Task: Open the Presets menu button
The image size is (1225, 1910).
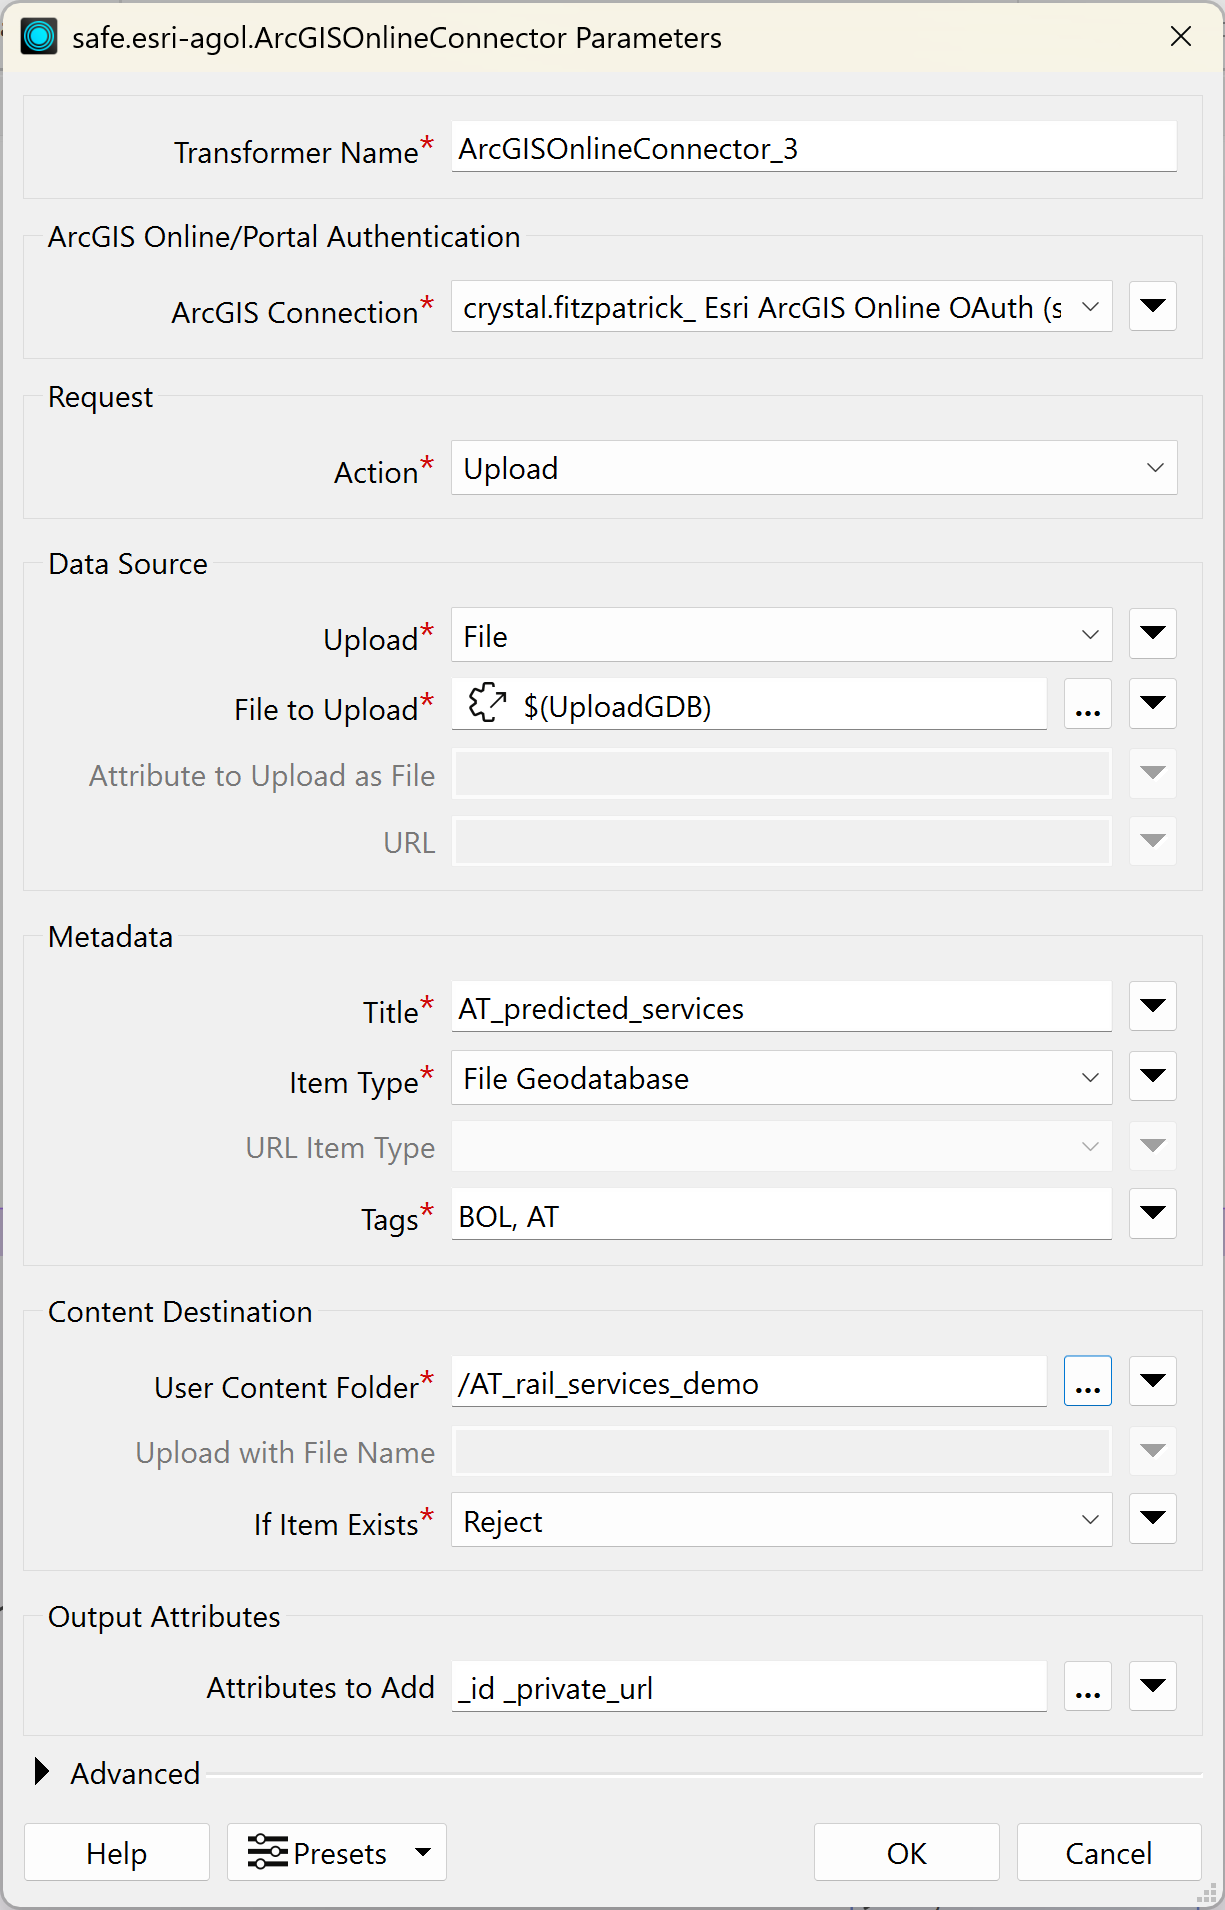Action: (337, 1852)
